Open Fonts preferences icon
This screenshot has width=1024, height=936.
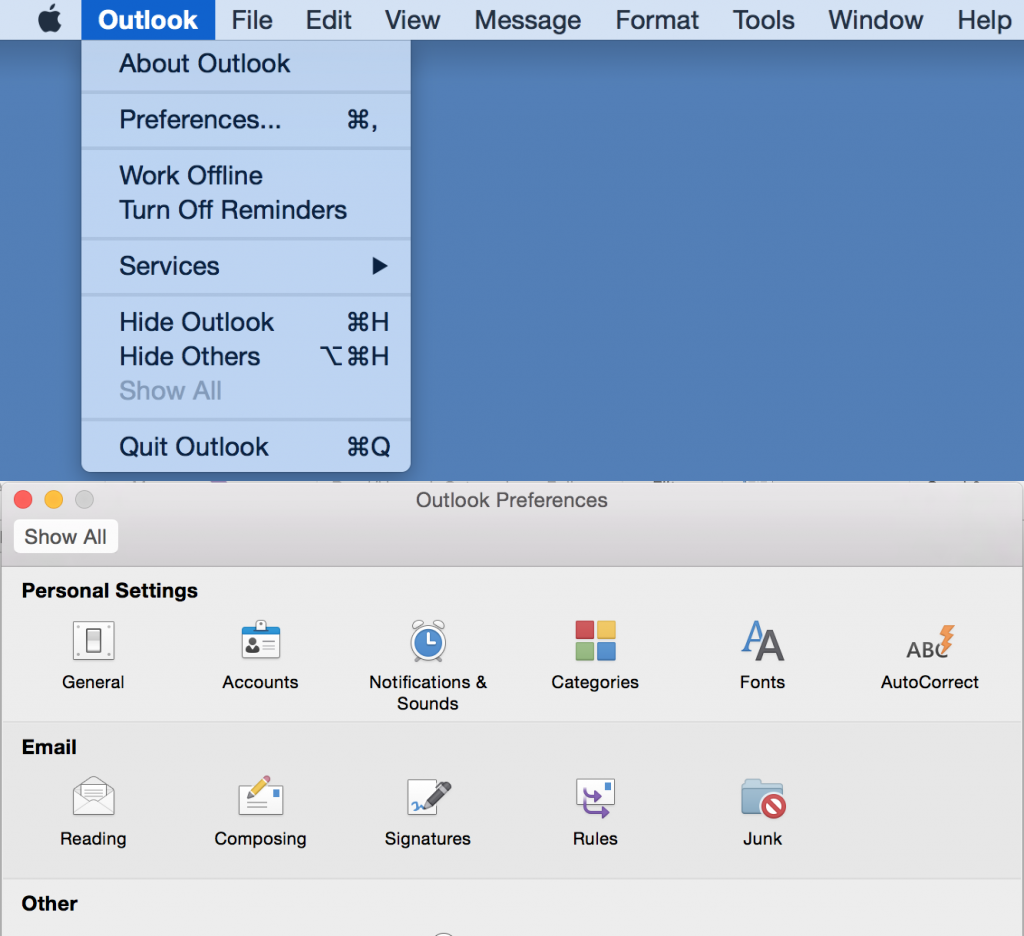pos(762,640)
